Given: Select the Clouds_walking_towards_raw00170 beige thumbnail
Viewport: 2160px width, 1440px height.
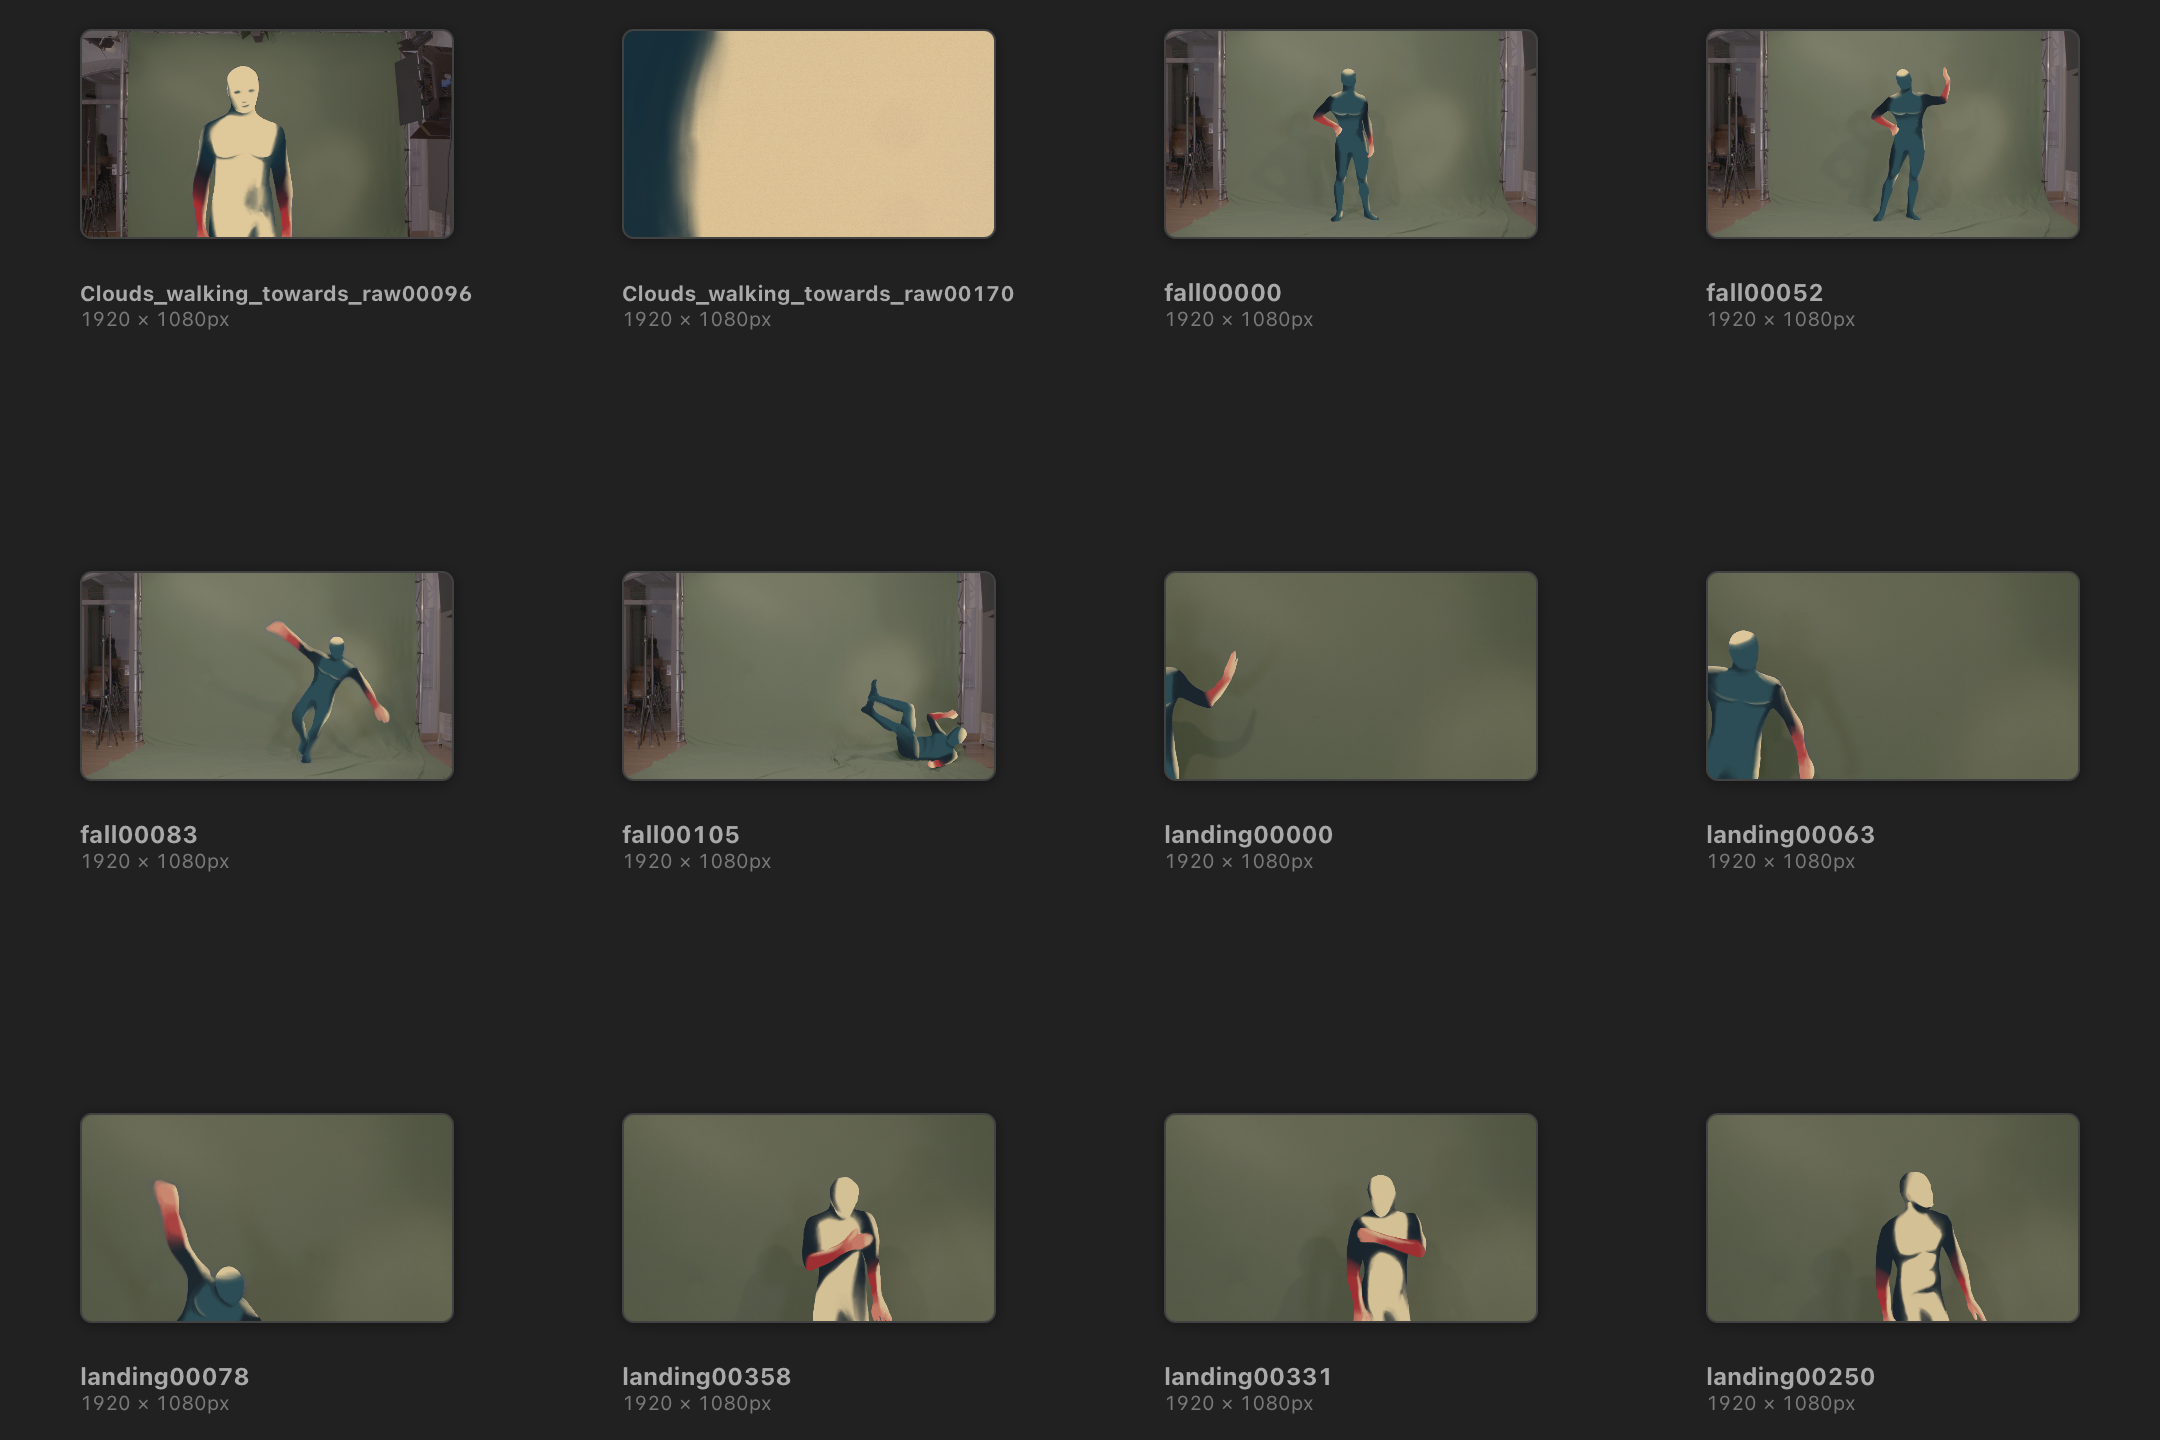Looking at the screenshot, I should pos(808,134).
